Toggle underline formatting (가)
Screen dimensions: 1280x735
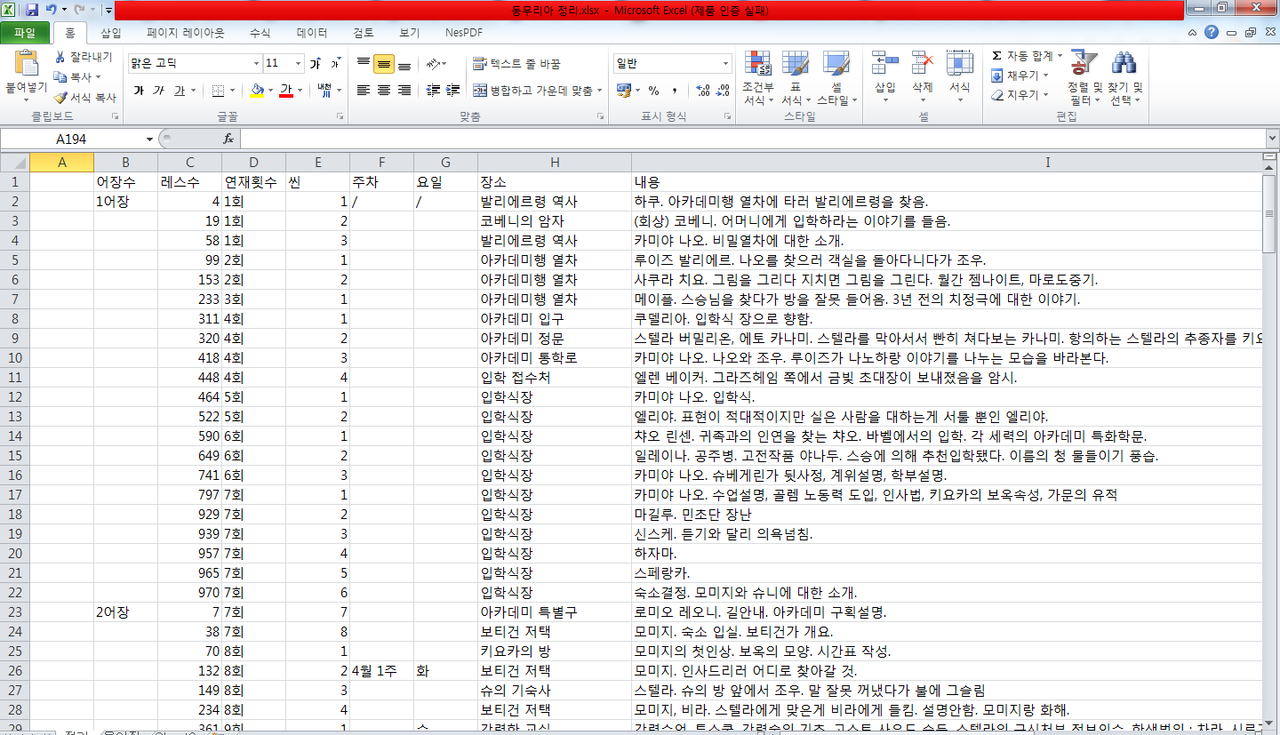(x=180, y=90)
